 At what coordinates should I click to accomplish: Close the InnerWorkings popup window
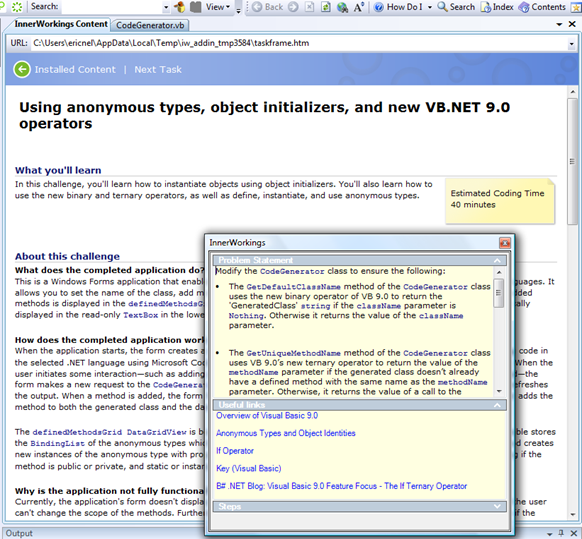click(x=504, y=243)
